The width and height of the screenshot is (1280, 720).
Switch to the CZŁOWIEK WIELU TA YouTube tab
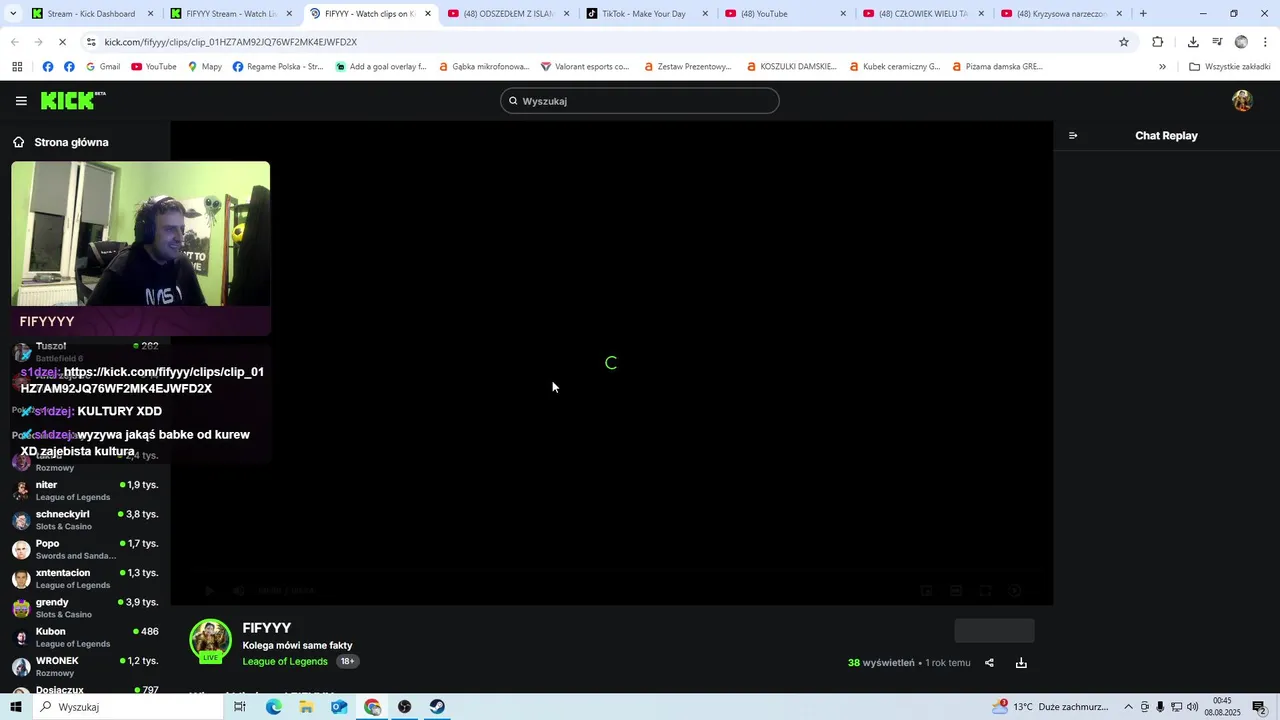pos(923,14)
